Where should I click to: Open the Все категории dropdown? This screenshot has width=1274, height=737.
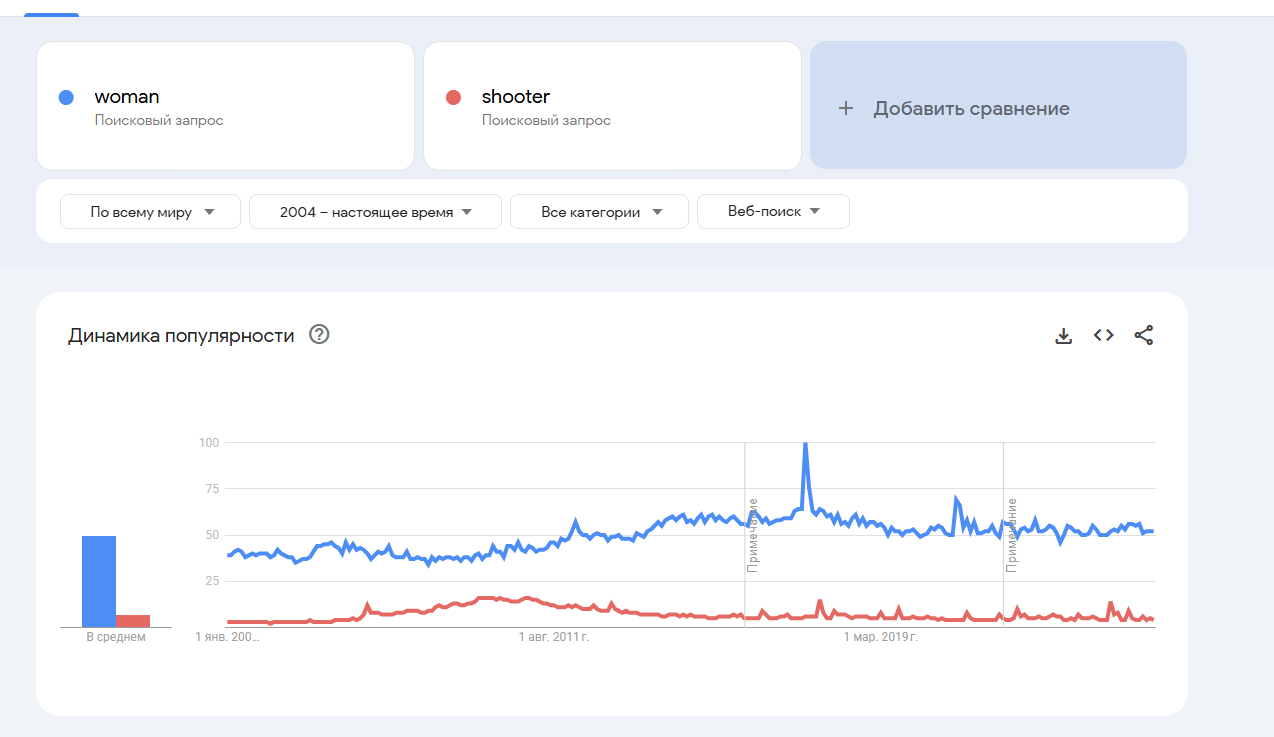[x=599, y=212]
